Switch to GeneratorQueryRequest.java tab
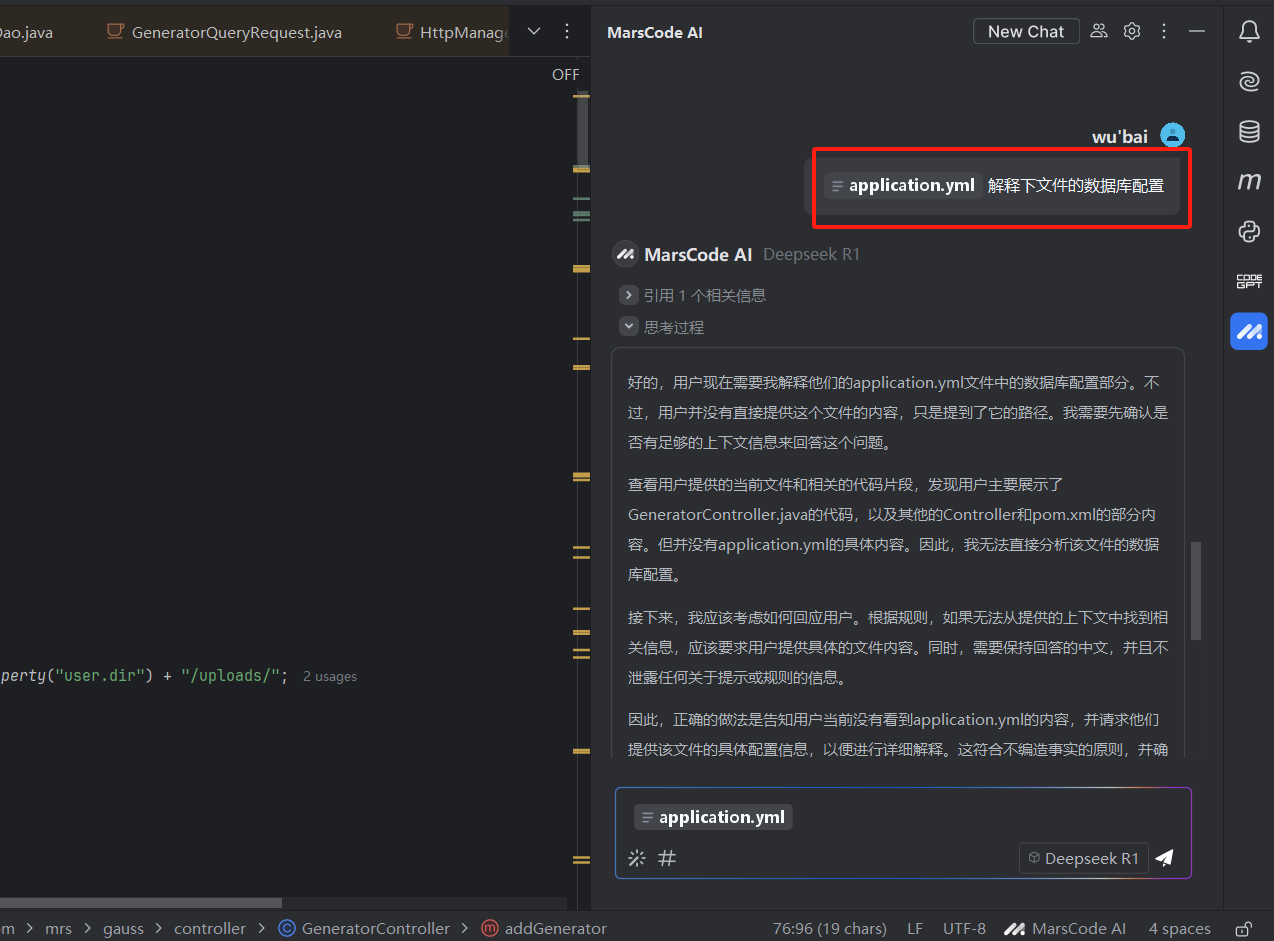This screenshot has width=1274, height=941. pyautogui.click(x=225, y=32)
